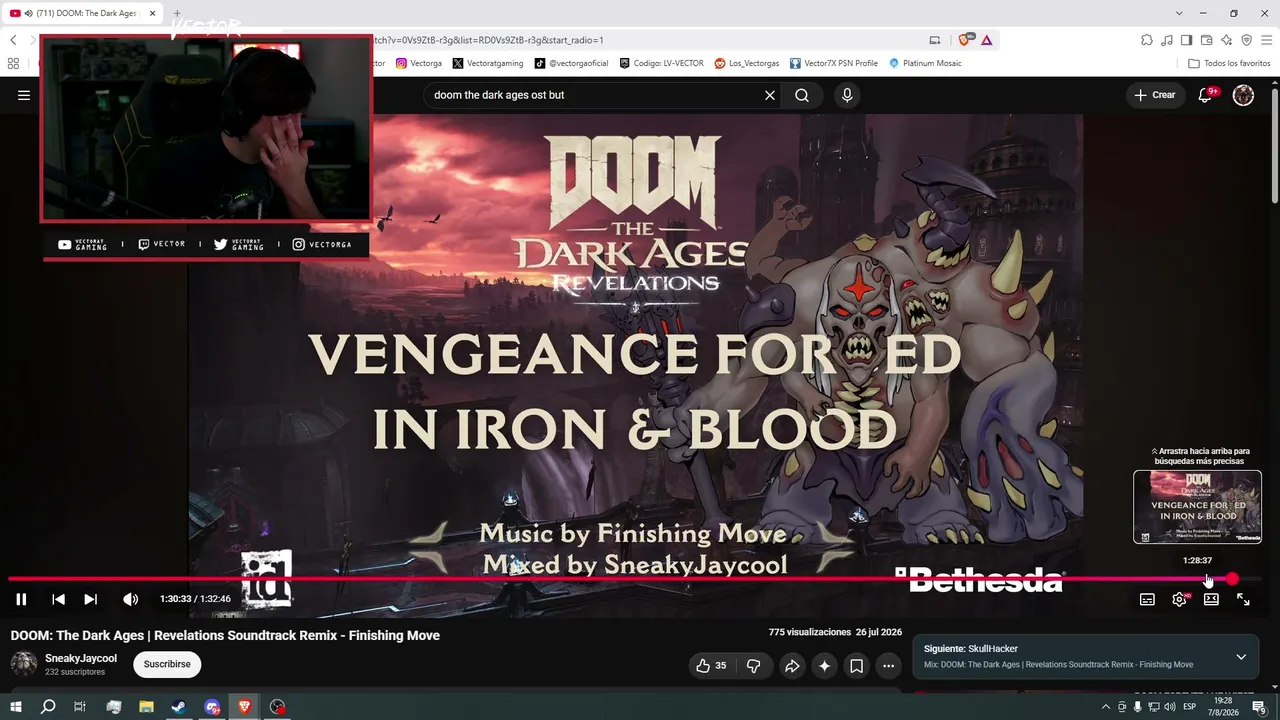Open the tab search dropdown arrow

(1179, 13)
